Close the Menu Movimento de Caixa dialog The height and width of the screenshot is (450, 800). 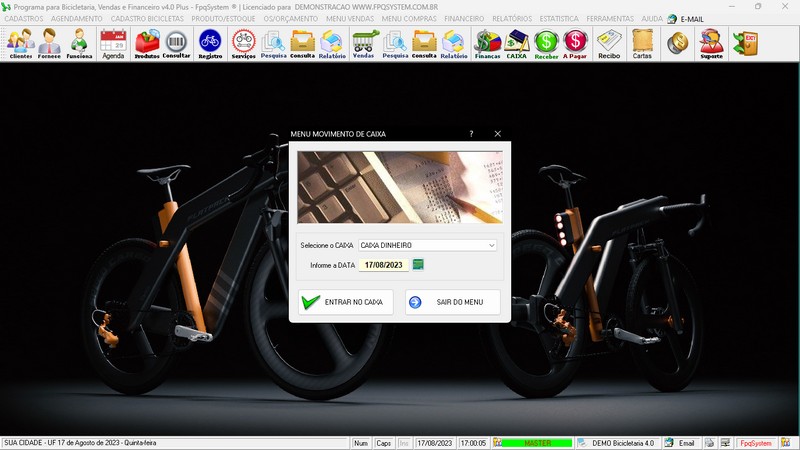click(x=497, y=134)
